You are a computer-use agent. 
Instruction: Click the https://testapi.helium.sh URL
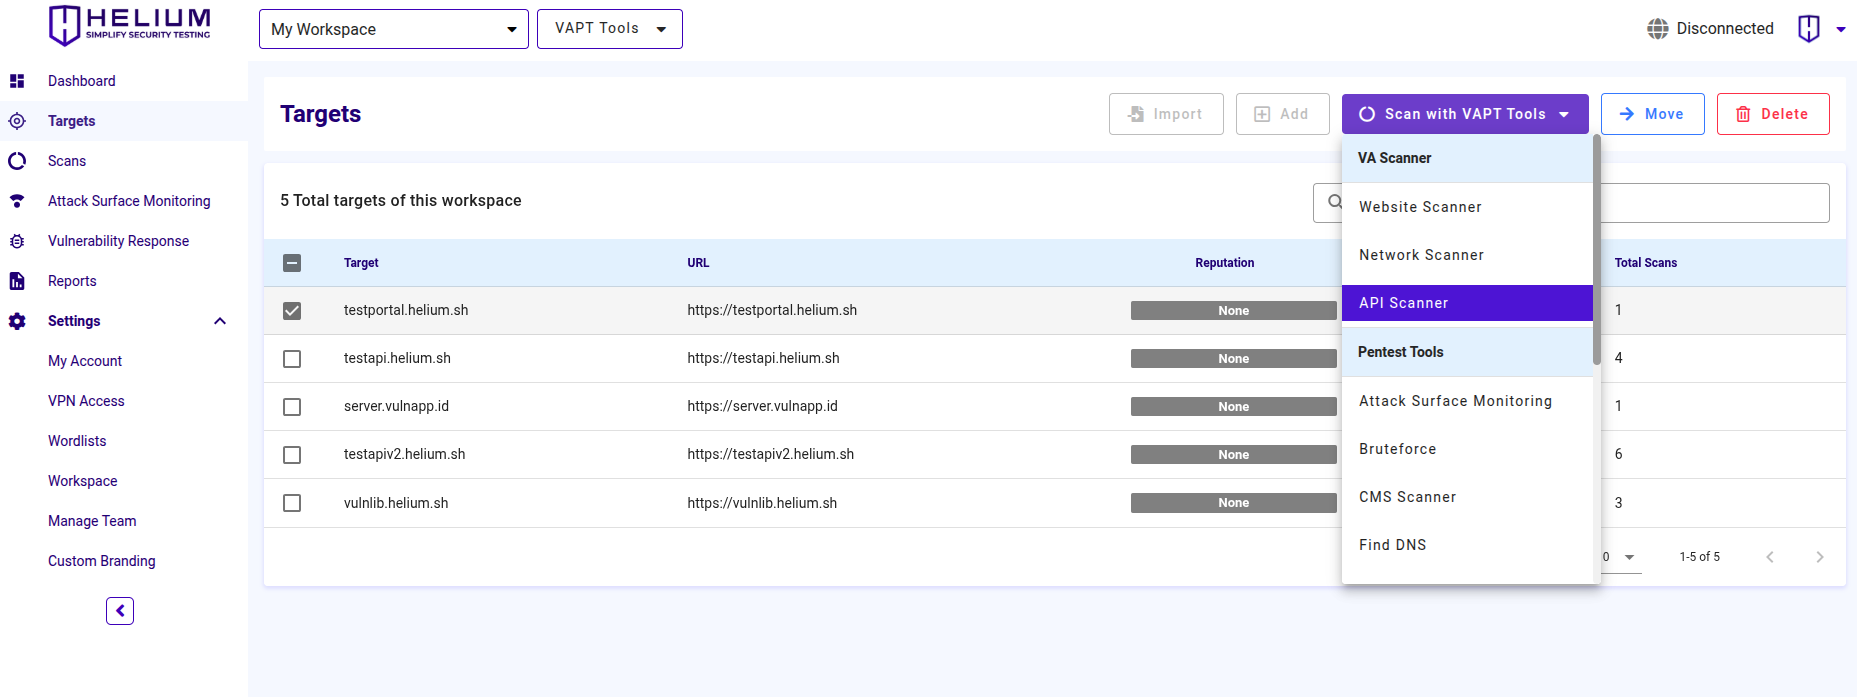click(763, 358)
